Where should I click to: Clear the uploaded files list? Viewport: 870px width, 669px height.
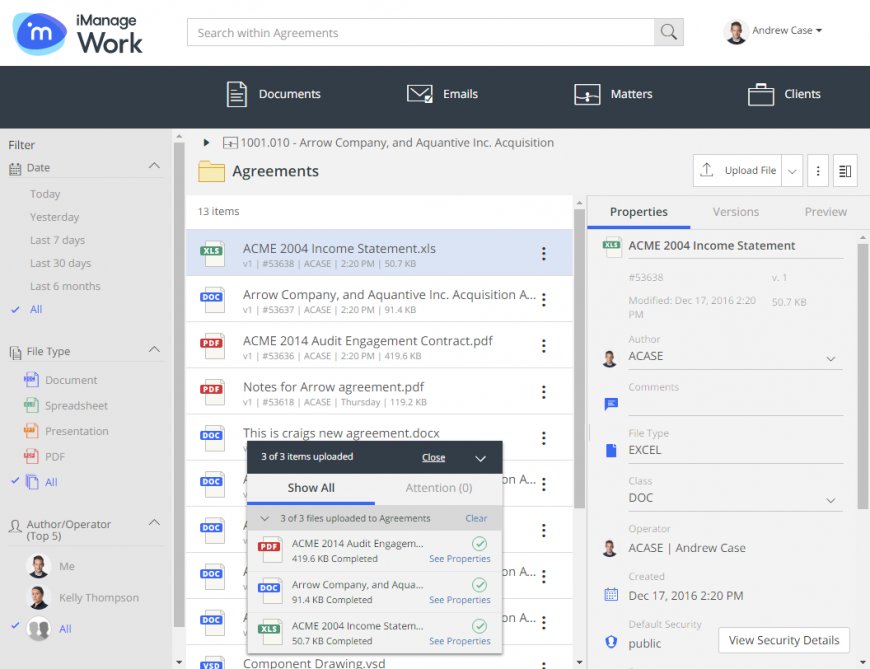pyautogui.click(x=476, y=518)
